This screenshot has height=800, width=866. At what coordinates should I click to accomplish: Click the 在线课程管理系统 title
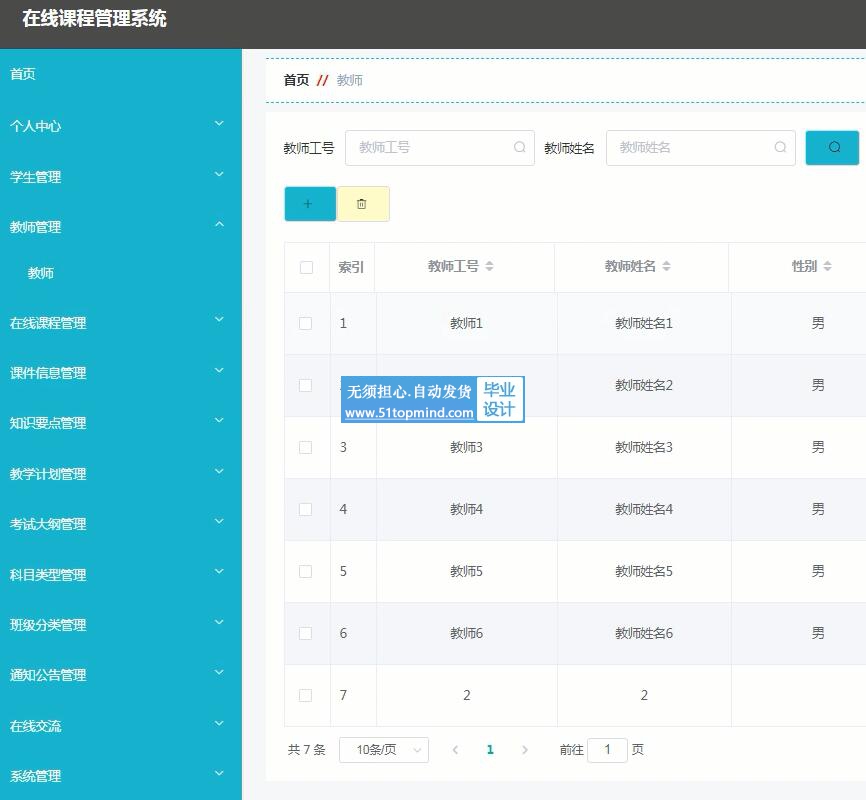pos(94,19)
